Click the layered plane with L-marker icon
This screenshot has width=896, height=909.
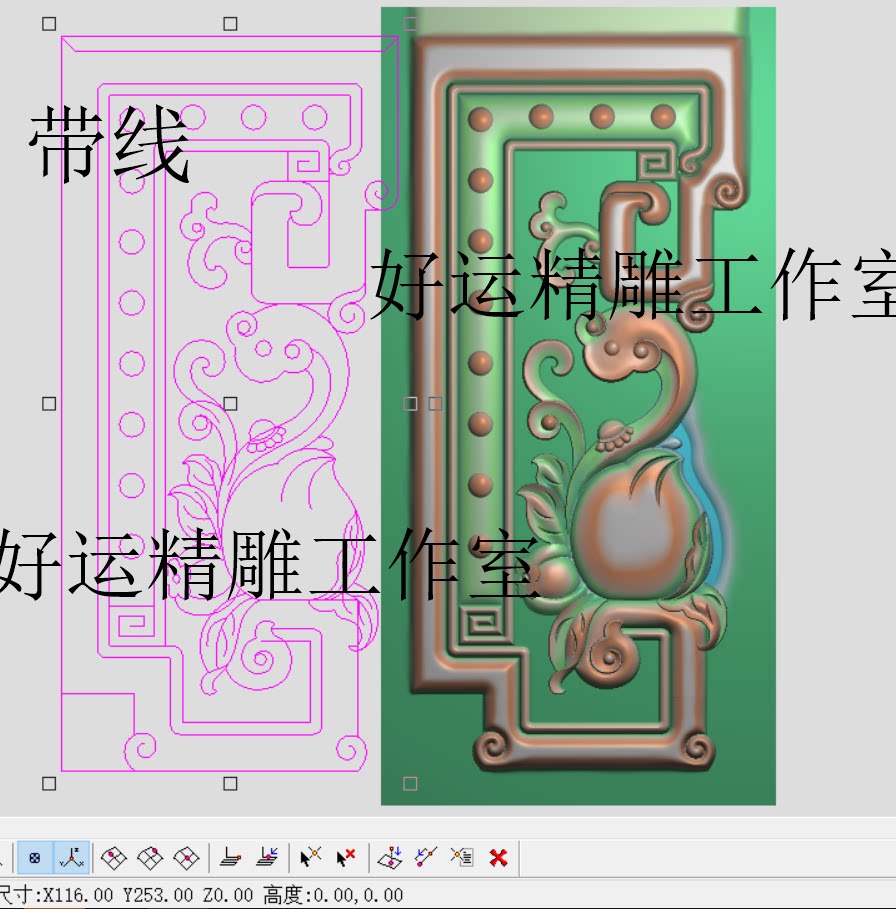coord(230,857)
